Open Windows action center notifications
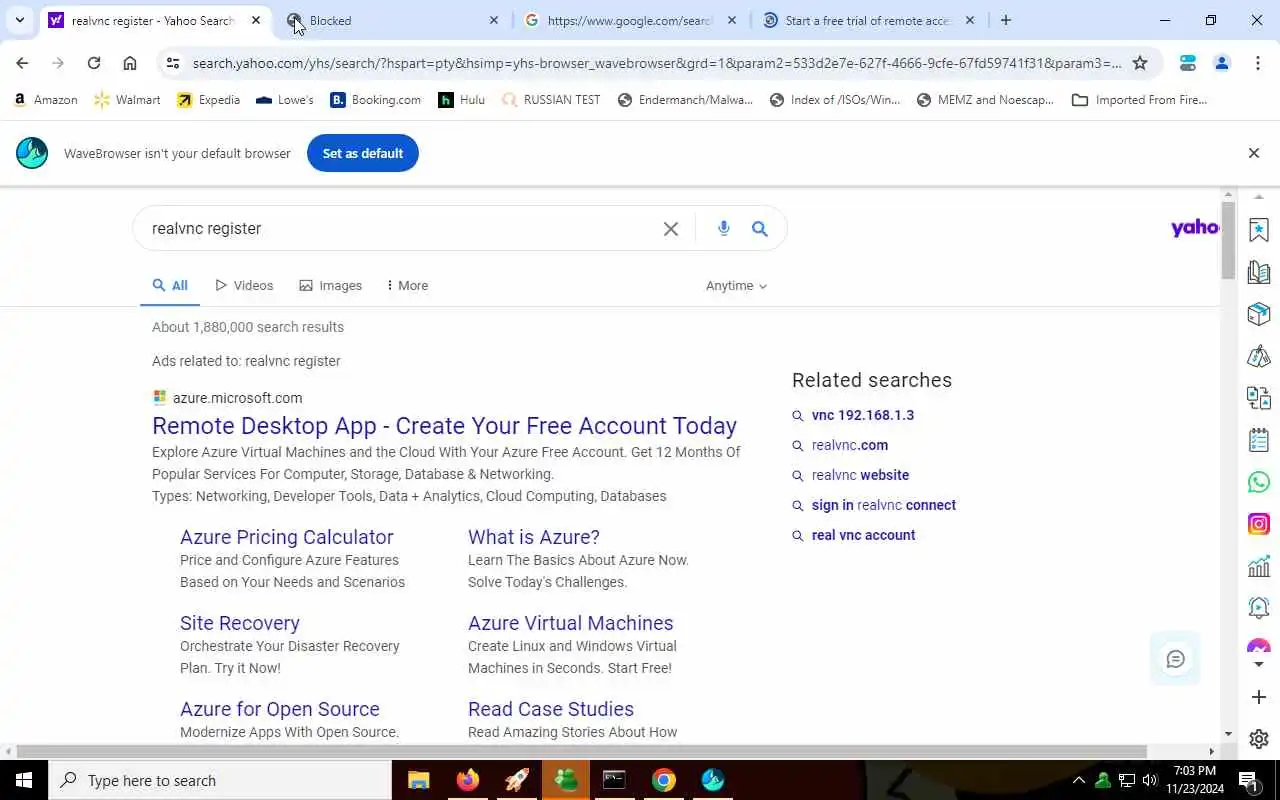 click(x=1247, y=780)
